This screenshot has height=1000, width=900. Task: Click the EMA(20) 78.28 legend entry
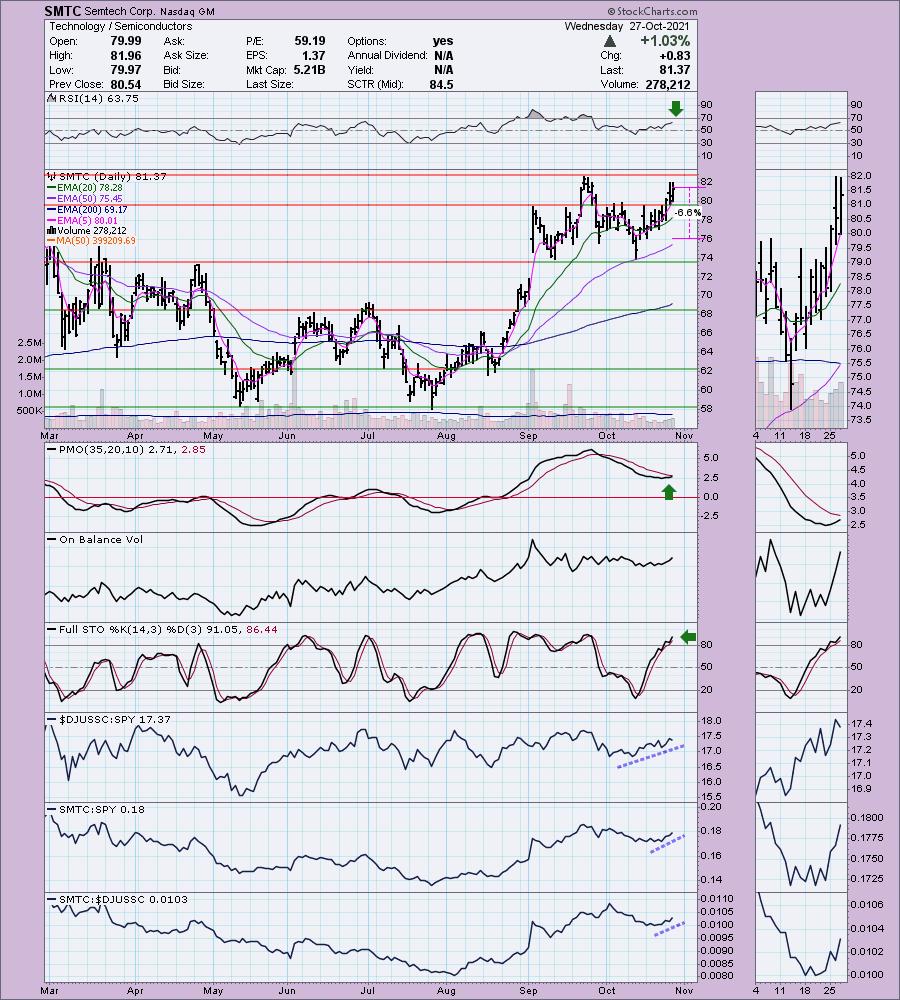point(89,188)
